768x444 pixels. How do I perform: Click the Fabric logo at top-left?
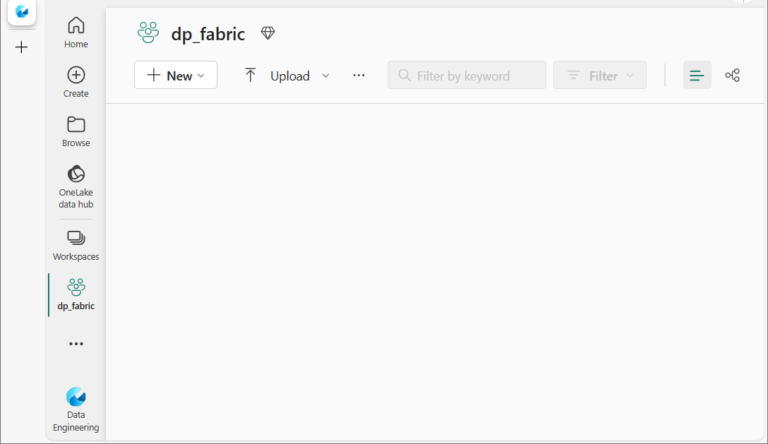point(22,11)
